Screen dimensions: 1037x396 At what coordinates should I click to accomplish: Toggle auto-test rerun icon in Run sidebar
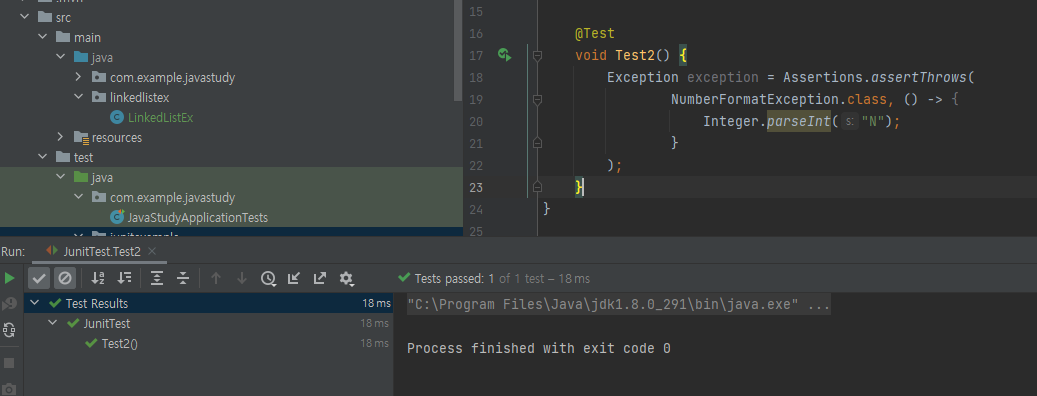click(9, 330)
